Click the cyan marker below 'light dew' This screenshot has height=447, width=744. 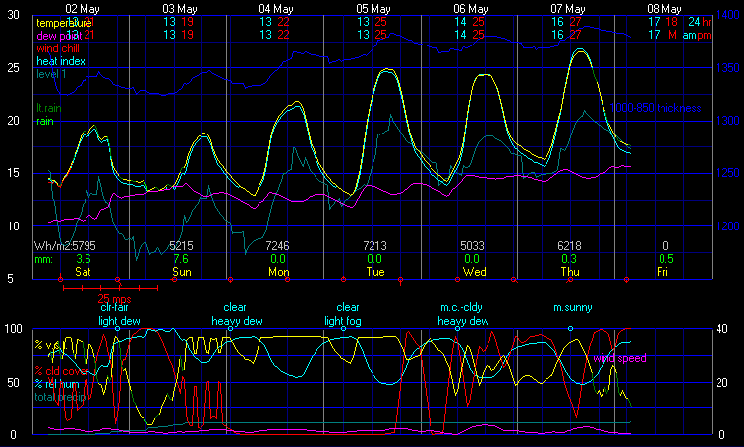118,328
